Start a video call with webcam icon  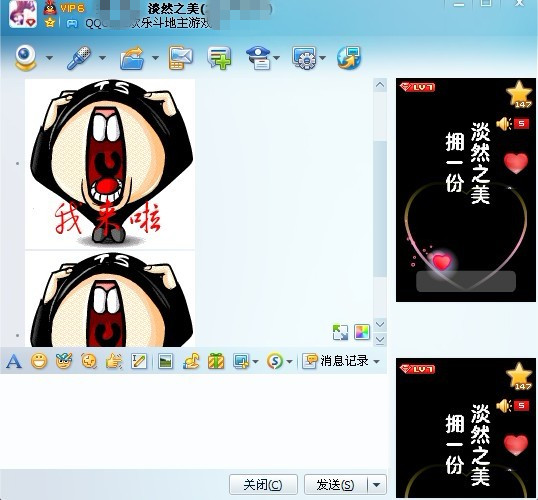coord(26,57)
